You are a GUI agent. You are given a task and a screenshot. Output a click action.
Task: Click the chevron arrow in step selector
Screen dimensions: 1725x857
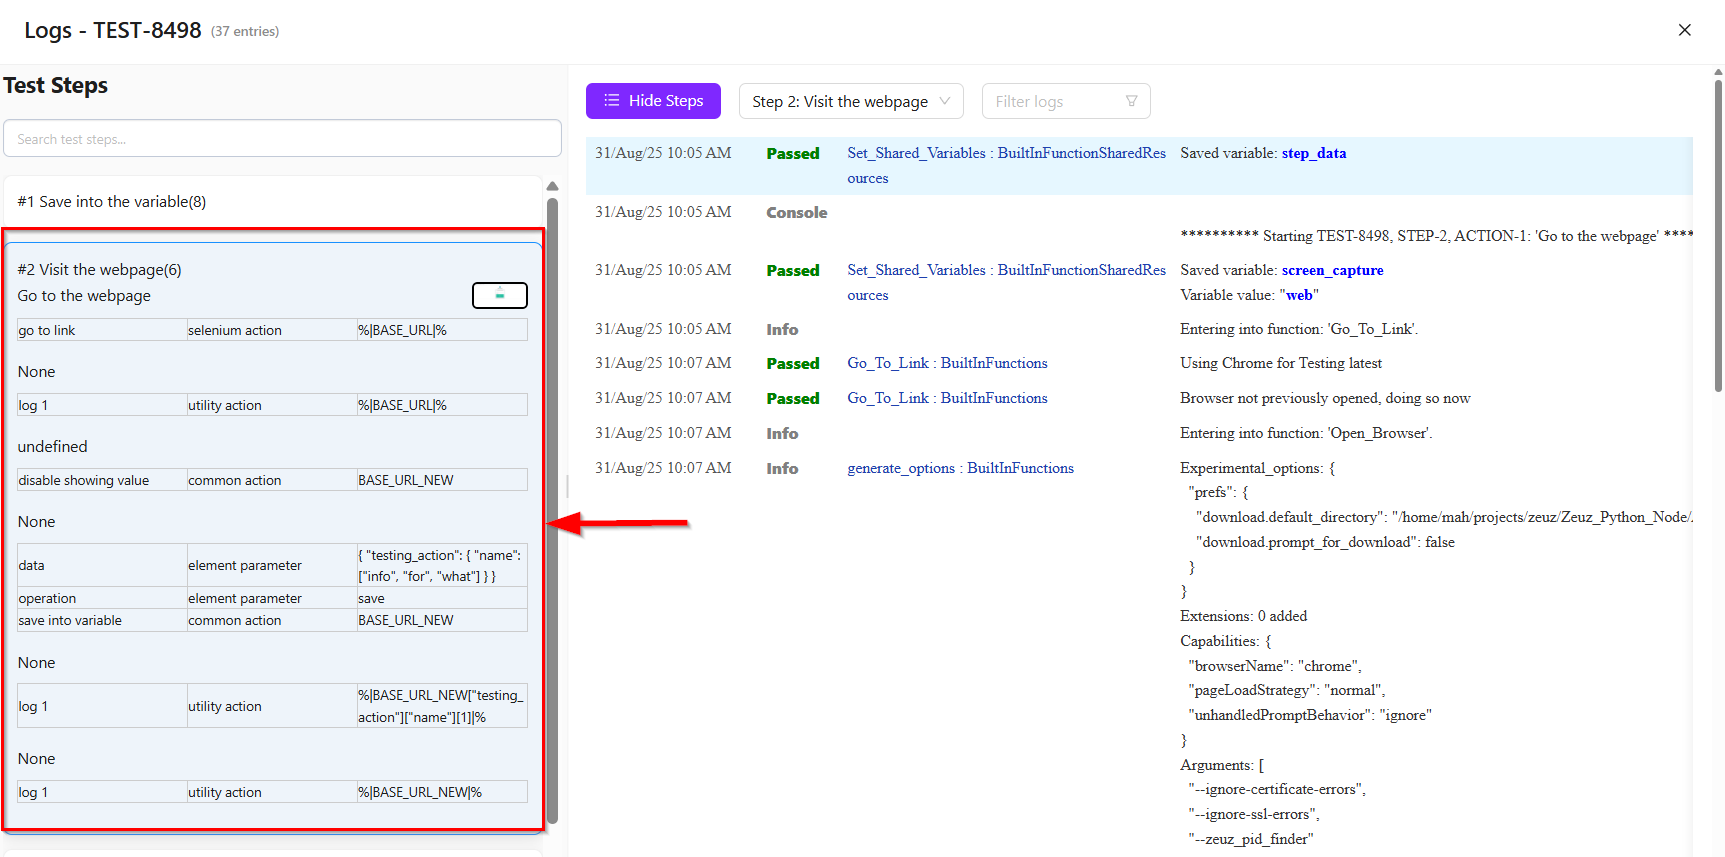coord(944,101)
